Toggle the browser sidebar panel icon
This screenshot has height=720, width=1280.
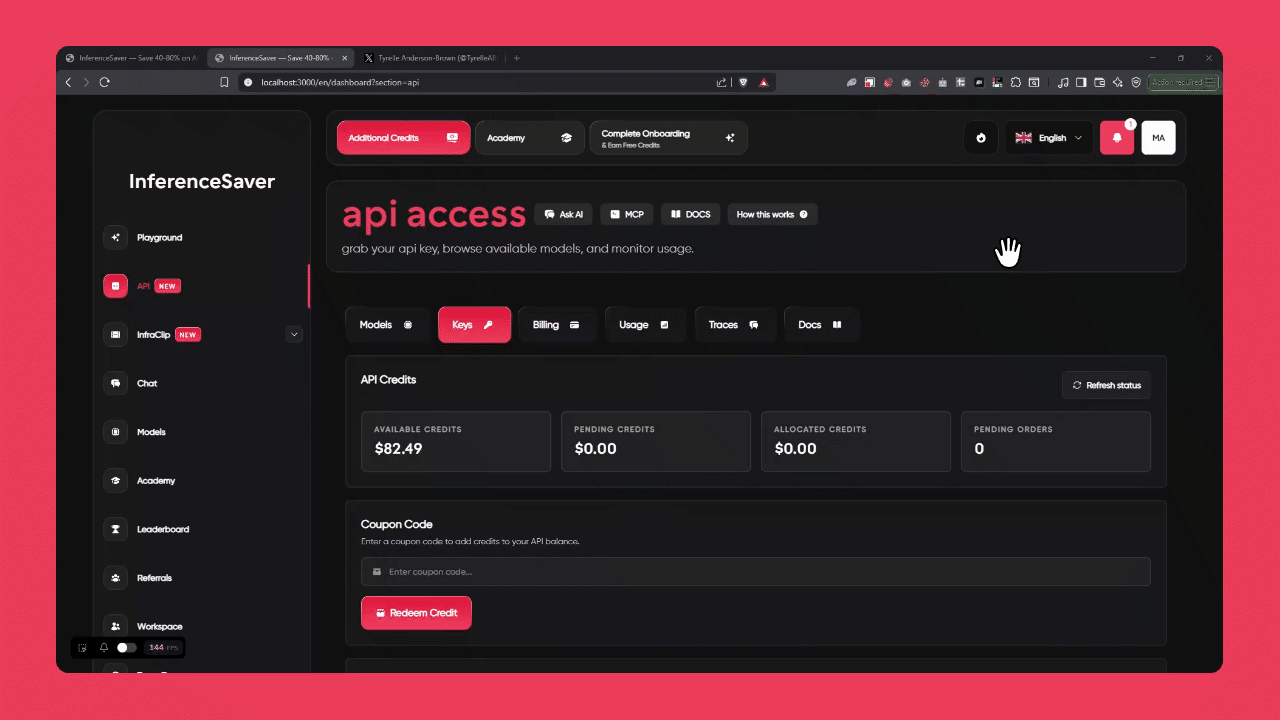1081,82
